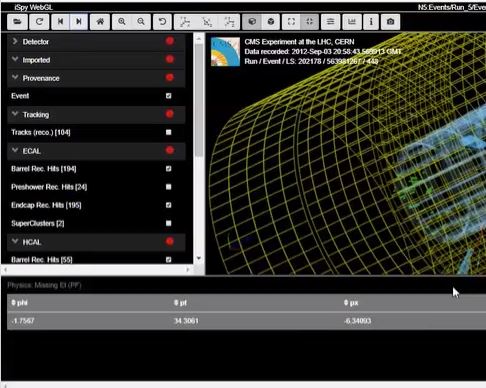Reset view with the home icon
The width and height of the screenshot is (486, 388).
click(x=100, y=22)
